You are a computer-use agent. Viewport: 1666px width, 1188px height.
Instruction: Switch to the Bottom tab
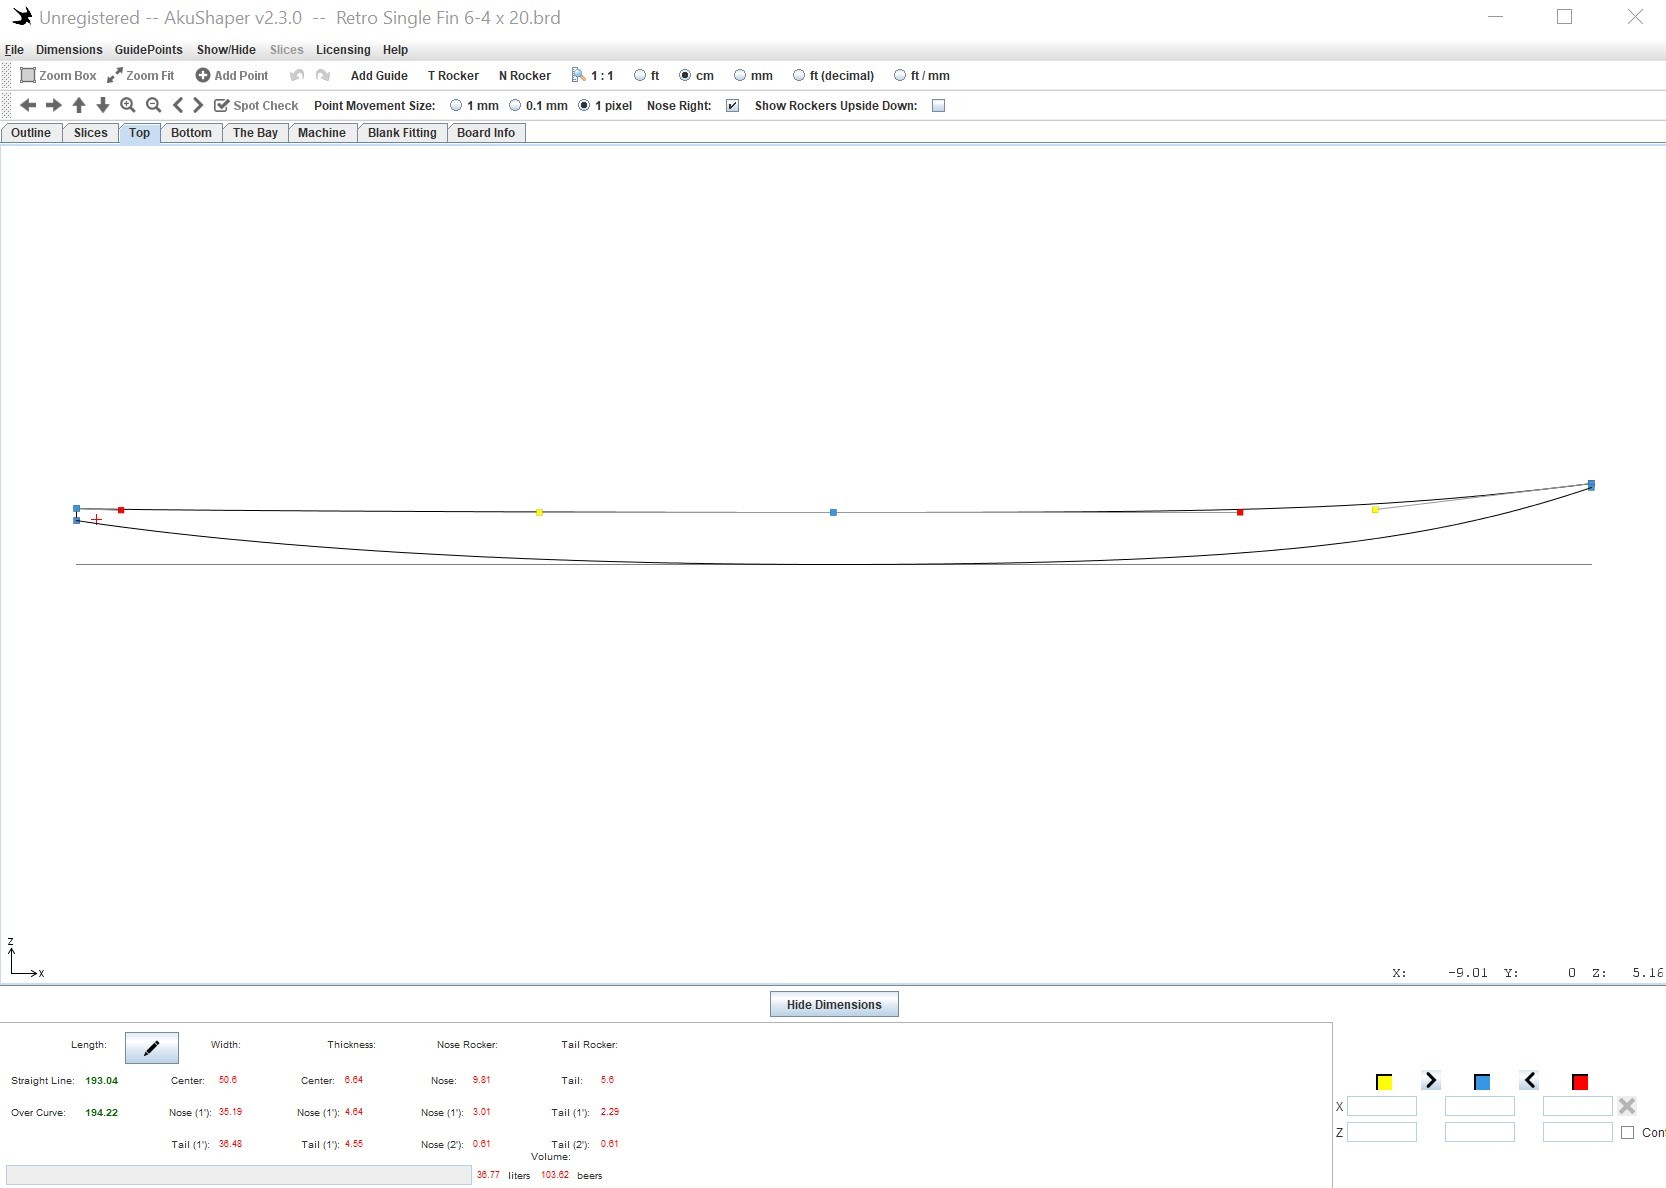(191, 133)
